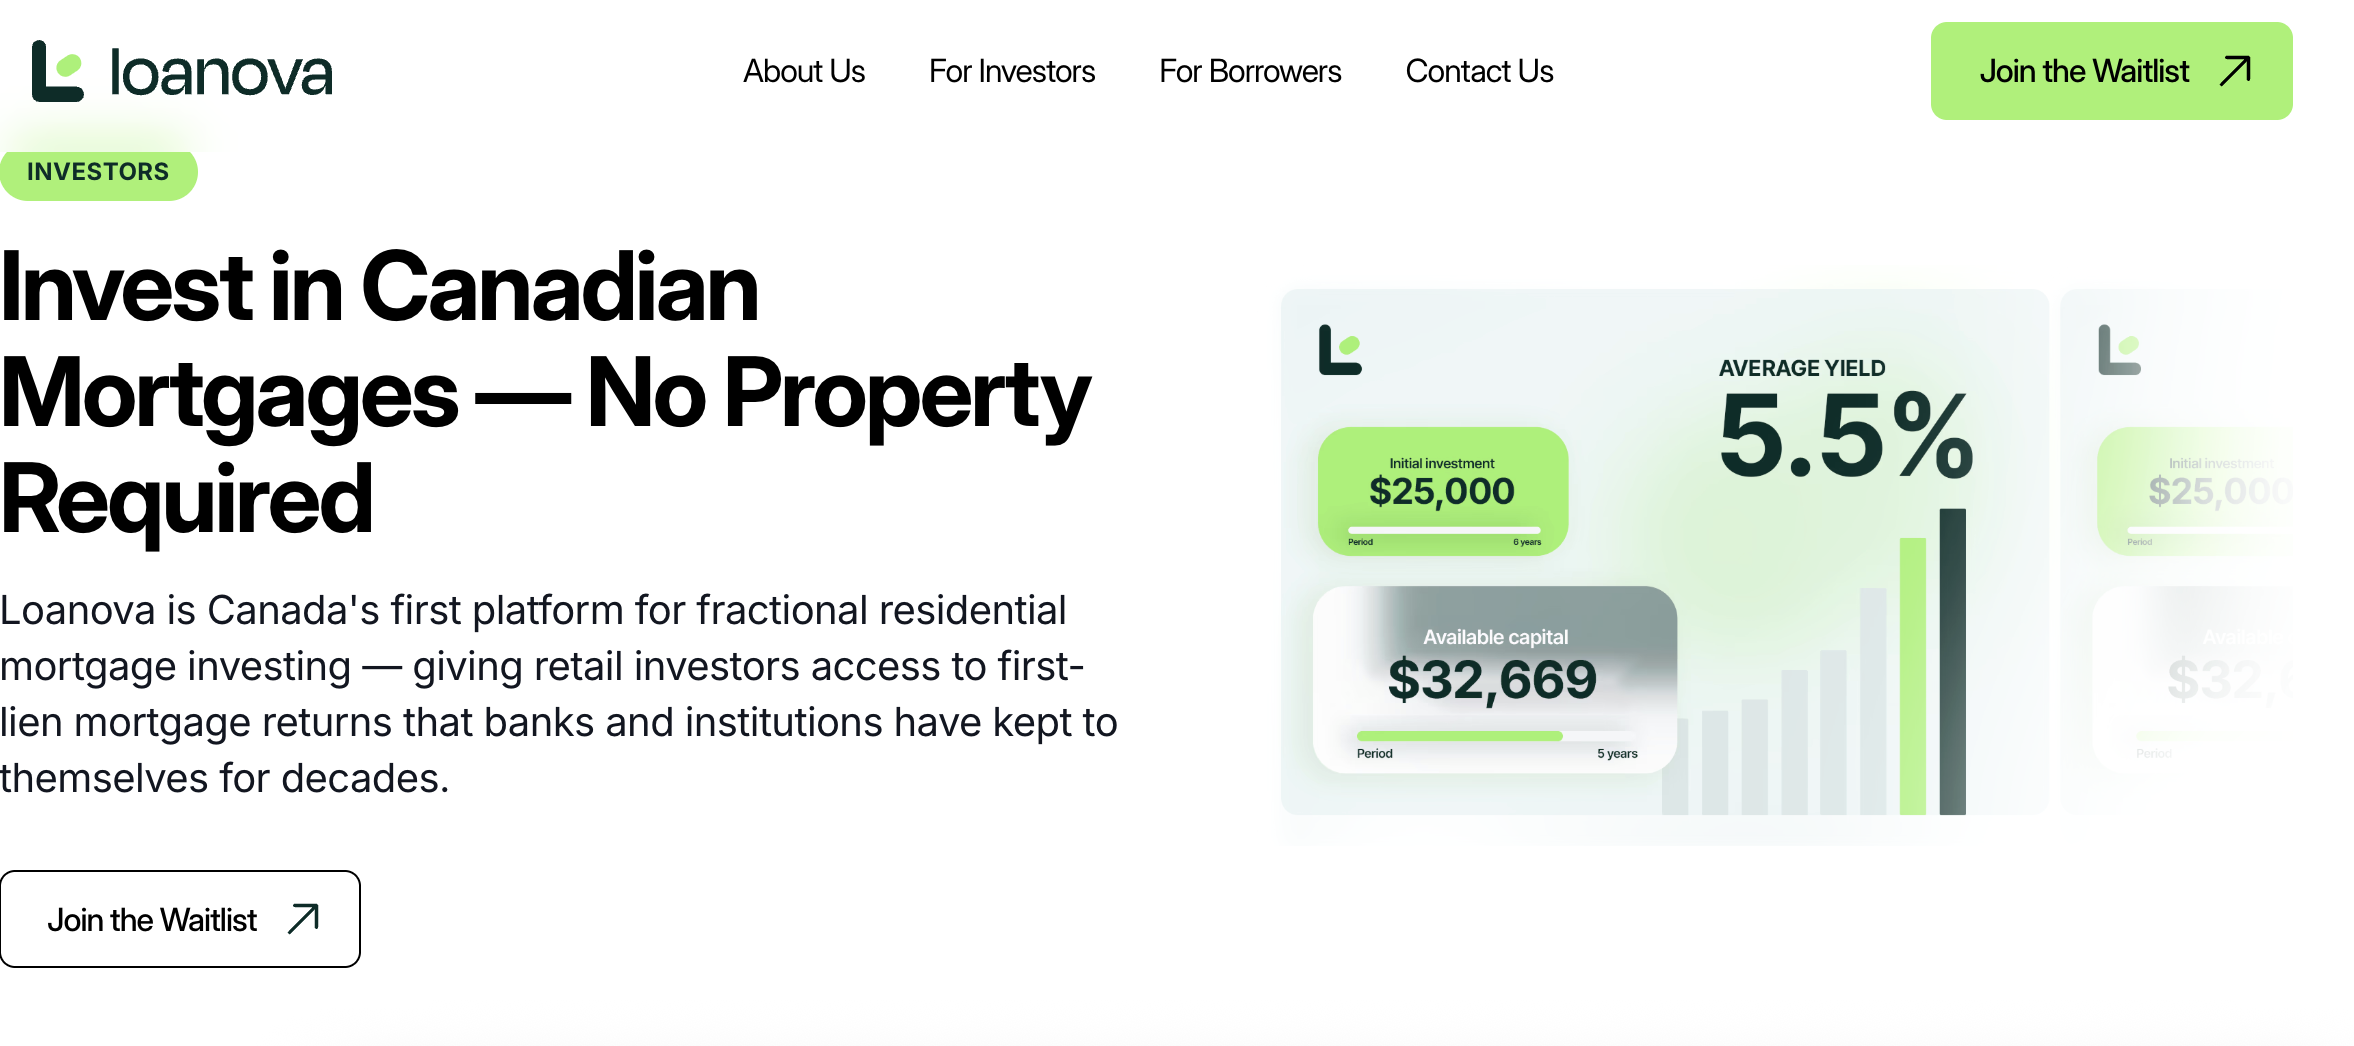Click the Loanova L mark on the dashboard card

1340,351
